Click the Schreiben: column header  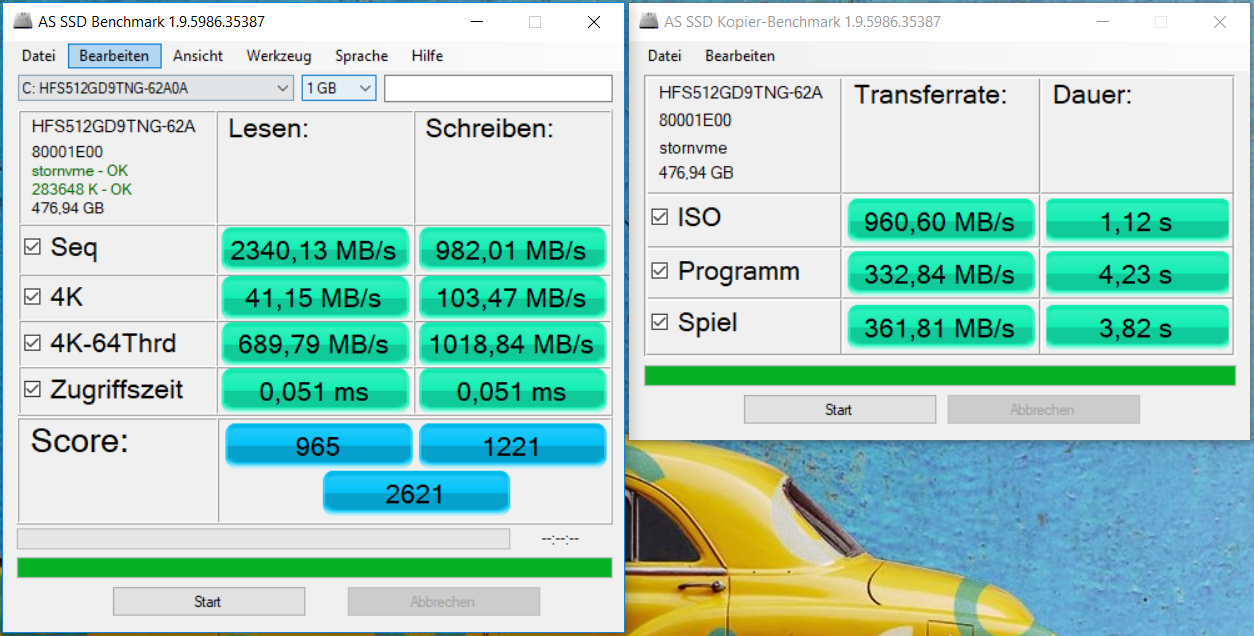pos(490,128)
